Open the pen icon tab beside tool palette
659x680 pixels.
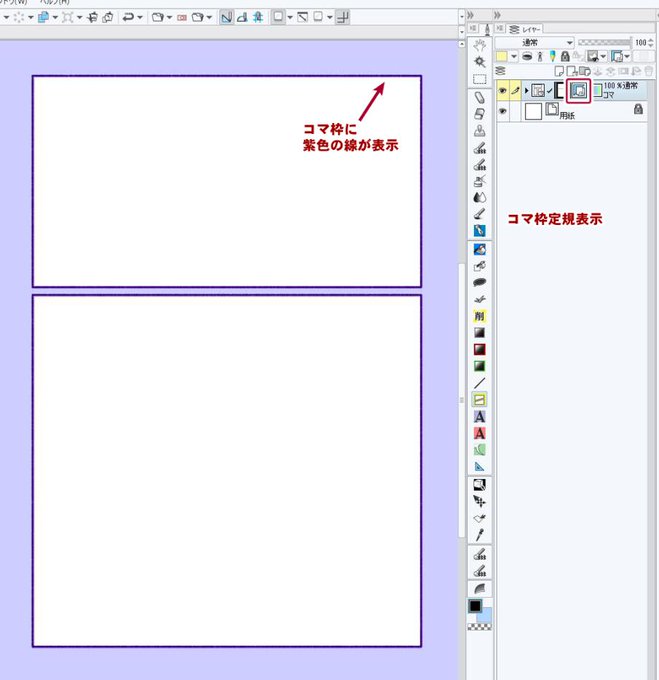coord(487,29)
